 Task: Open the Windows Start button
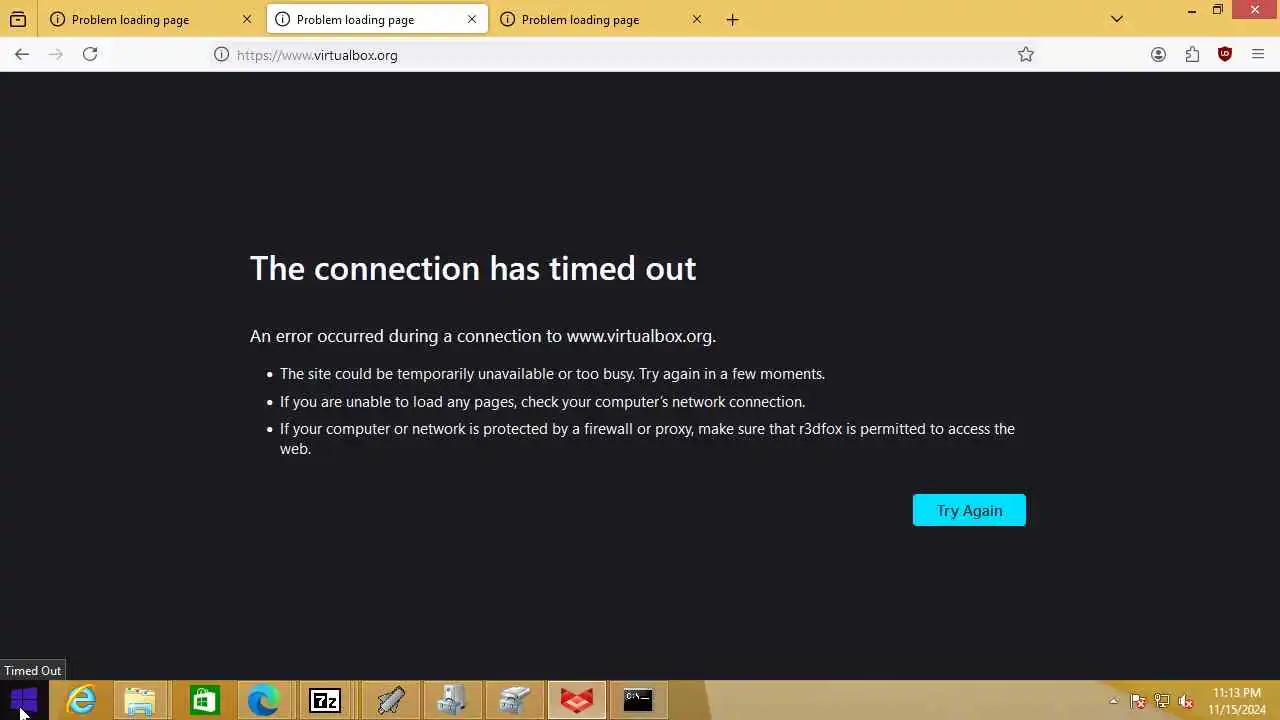point(23,700)
